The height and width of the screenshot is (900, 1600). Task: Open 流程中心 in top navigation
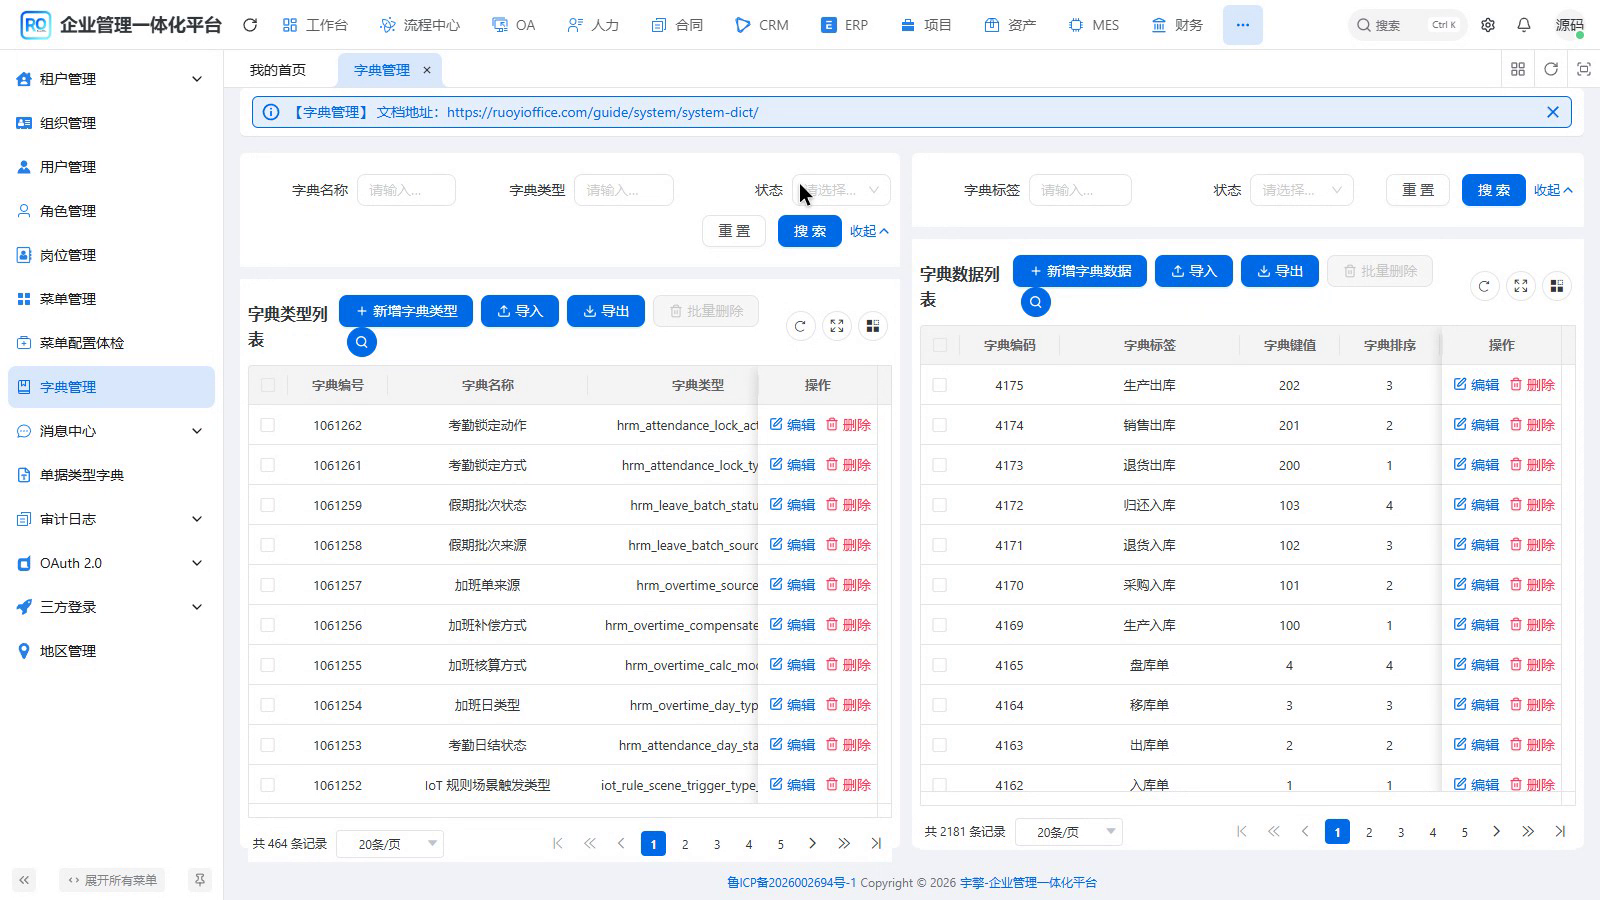[420, 25]
